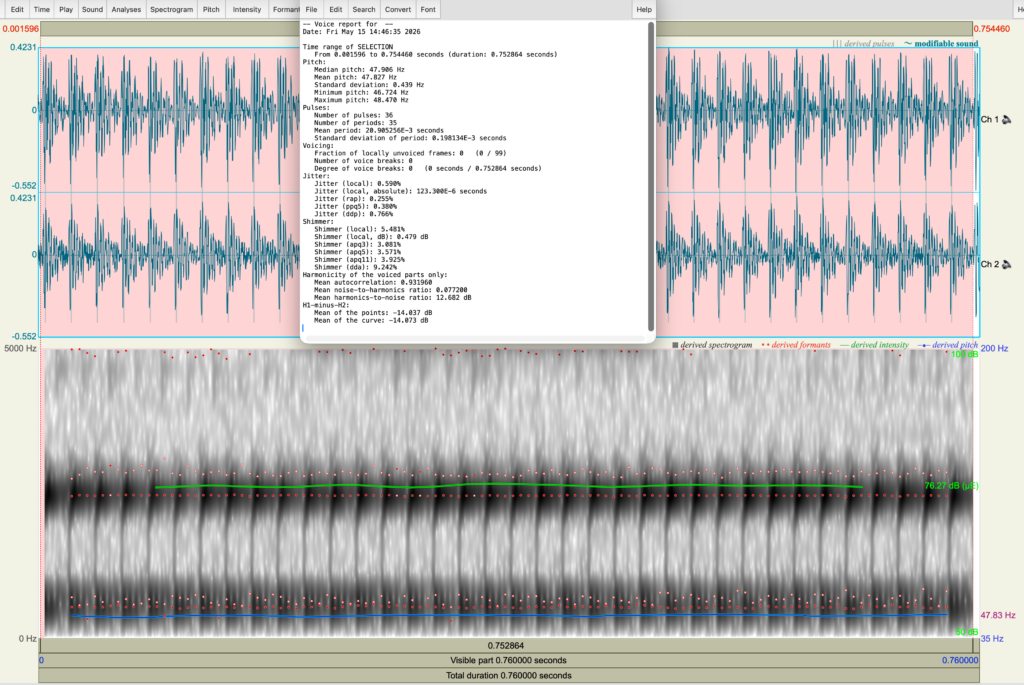1024x685 pixels.
Task: Click the 'Shimmer (local): 5.481%' line
Action: (359, 229)
